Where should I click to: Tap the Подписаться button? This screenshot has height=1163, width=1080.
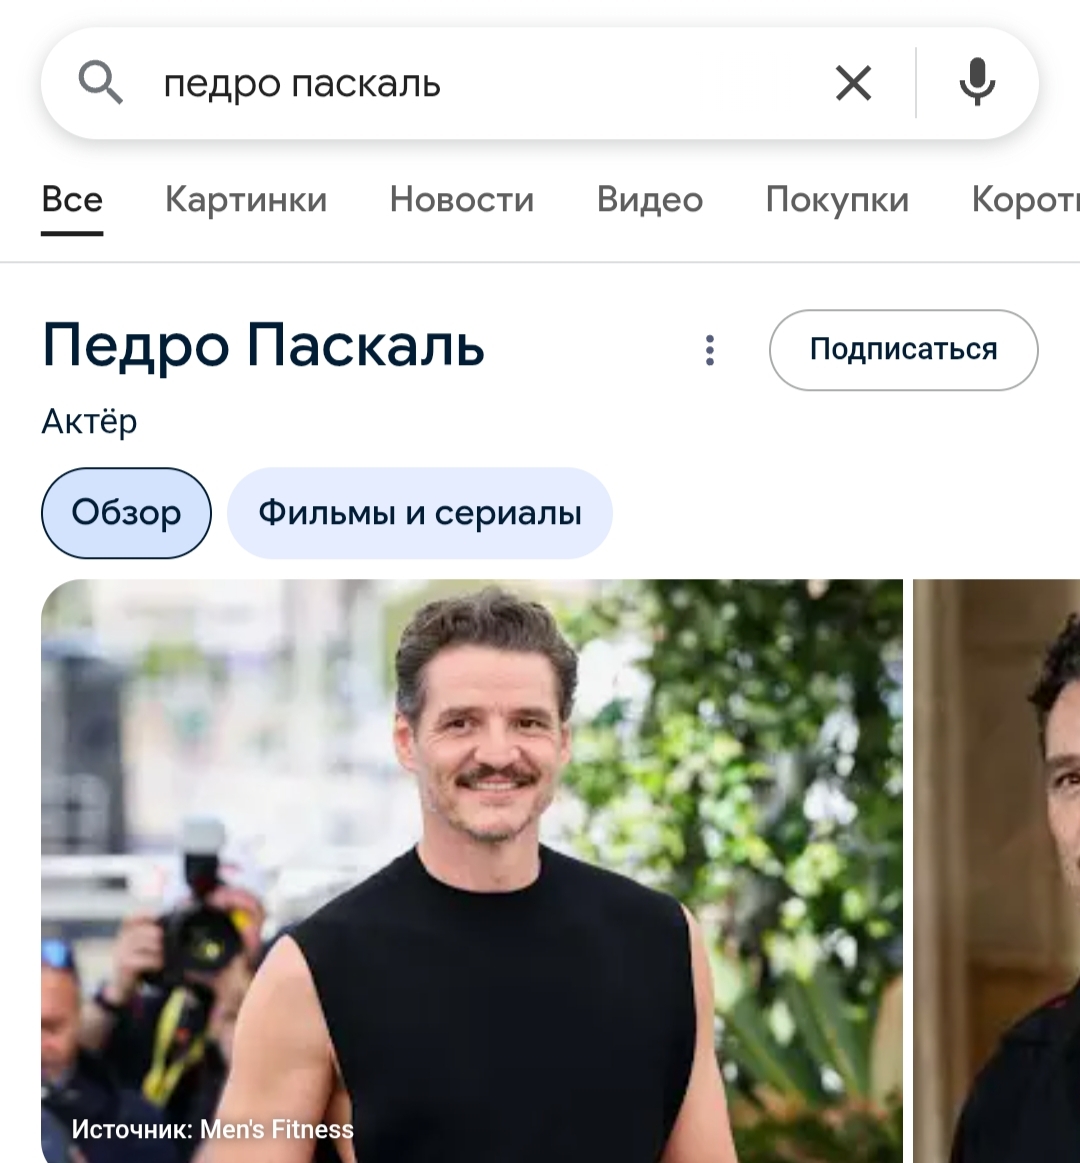click(903, 350)
